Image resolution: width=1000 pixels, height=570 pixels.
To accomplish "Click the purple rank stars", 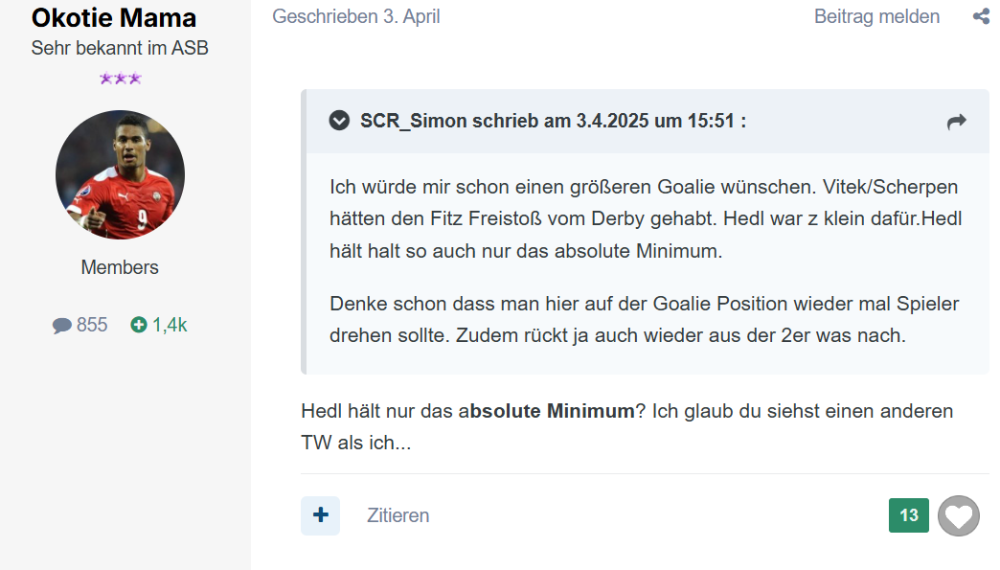I will coord(120,79).
